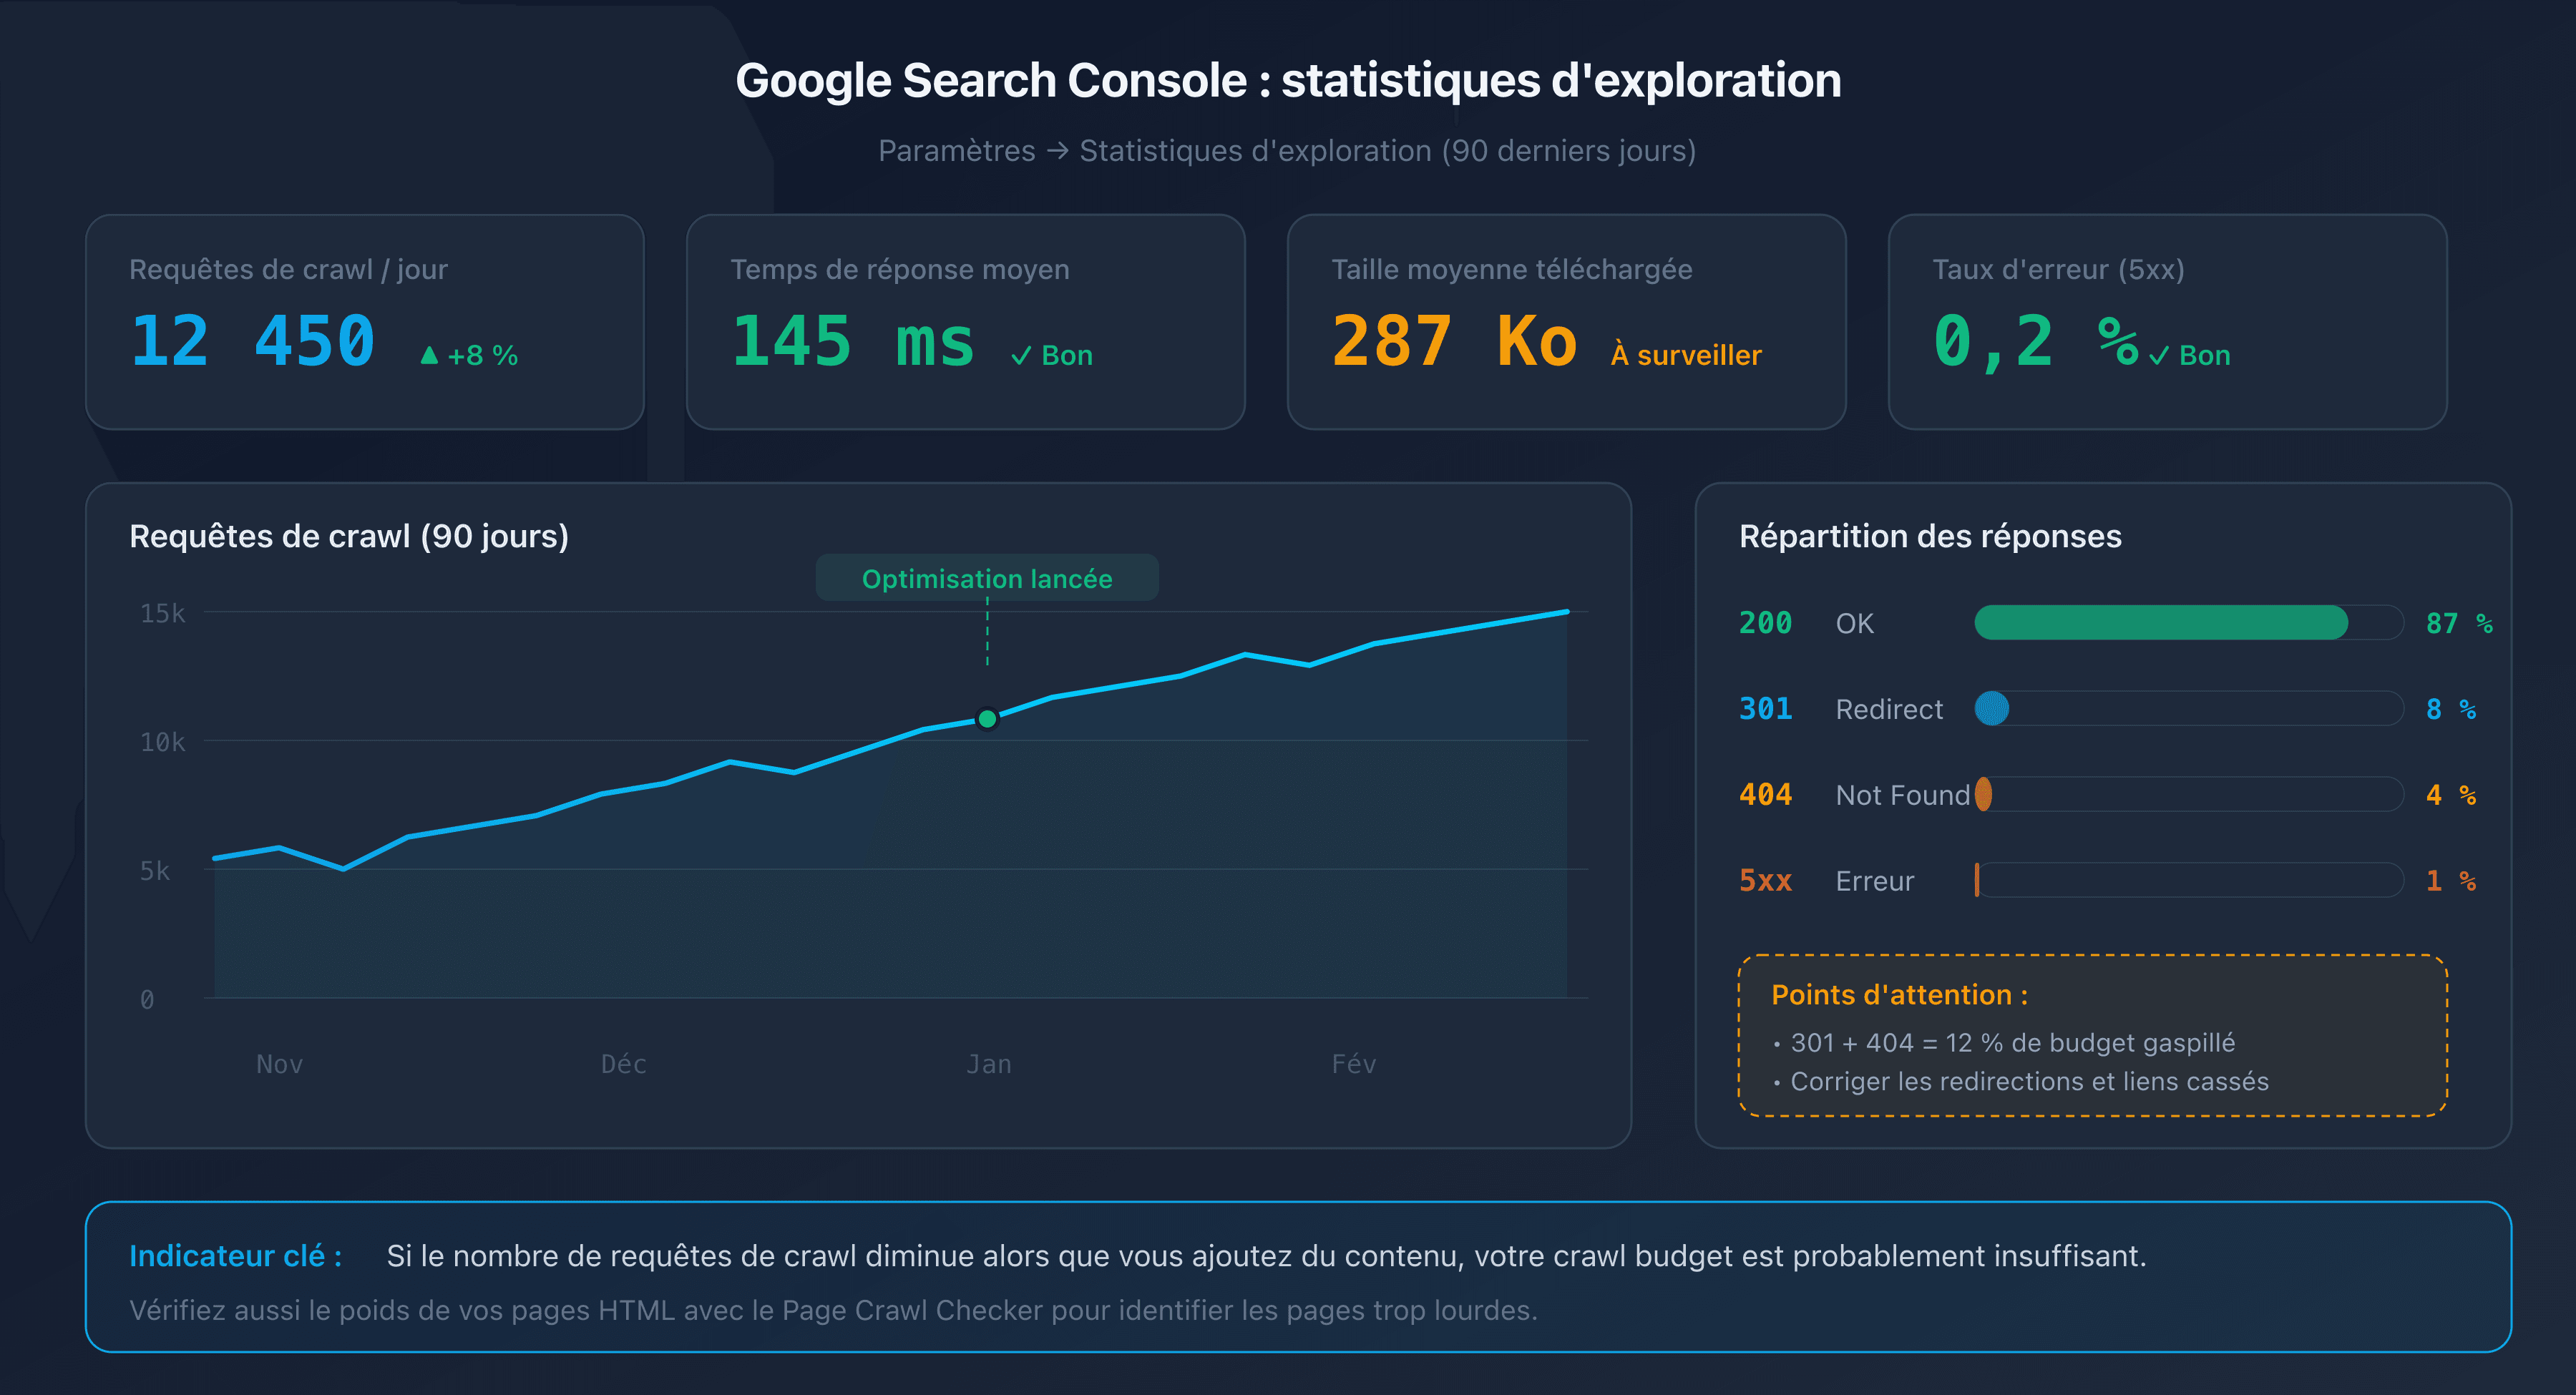Click the 200 OK progress bar
Viewport: 2576px width, 1395px height.
(x=2160, y=622)
